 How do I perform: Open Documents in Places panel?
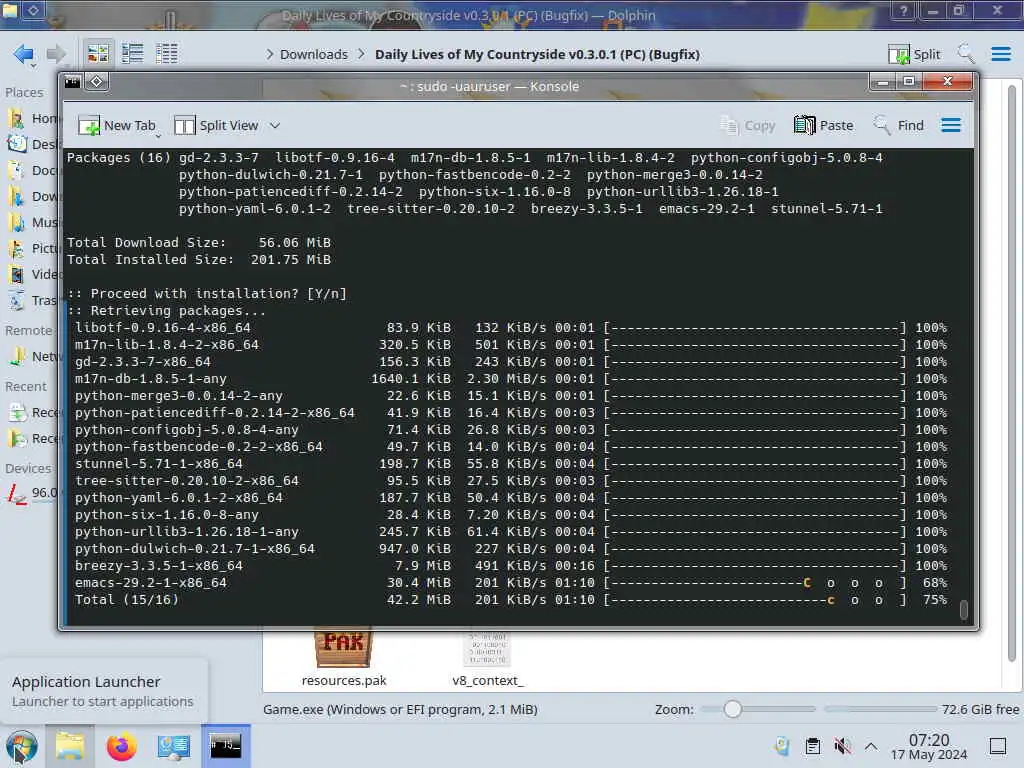click(x=33, y=170)
